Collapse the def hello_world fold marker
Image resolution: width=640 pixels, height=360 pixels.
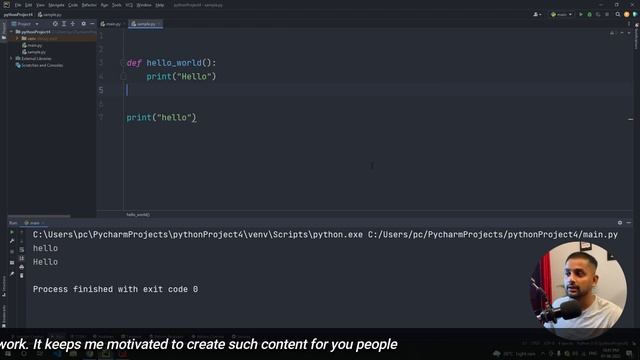pyautogui.click(x=123, y=63)
